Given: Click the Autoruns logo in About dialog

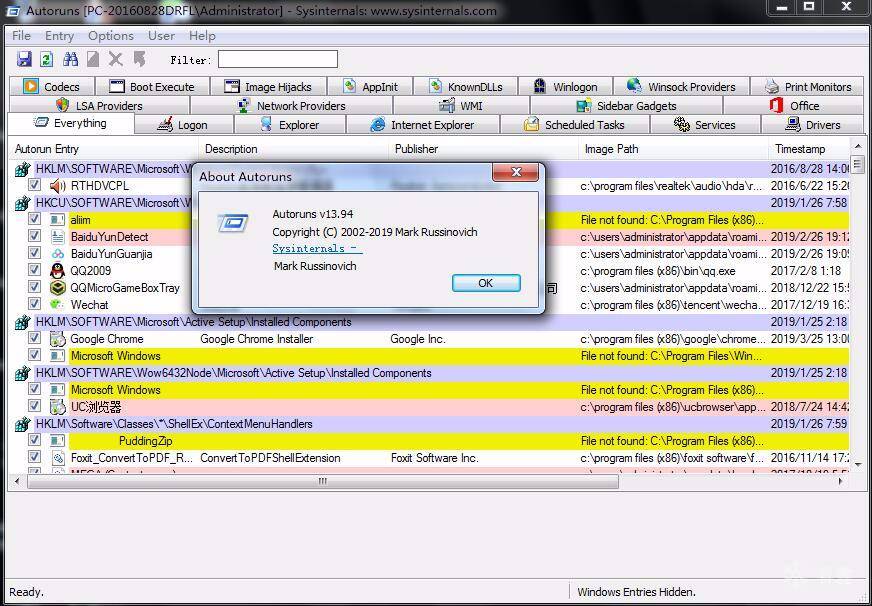Looking at the screenshot, I should click(x=232, y=223).
